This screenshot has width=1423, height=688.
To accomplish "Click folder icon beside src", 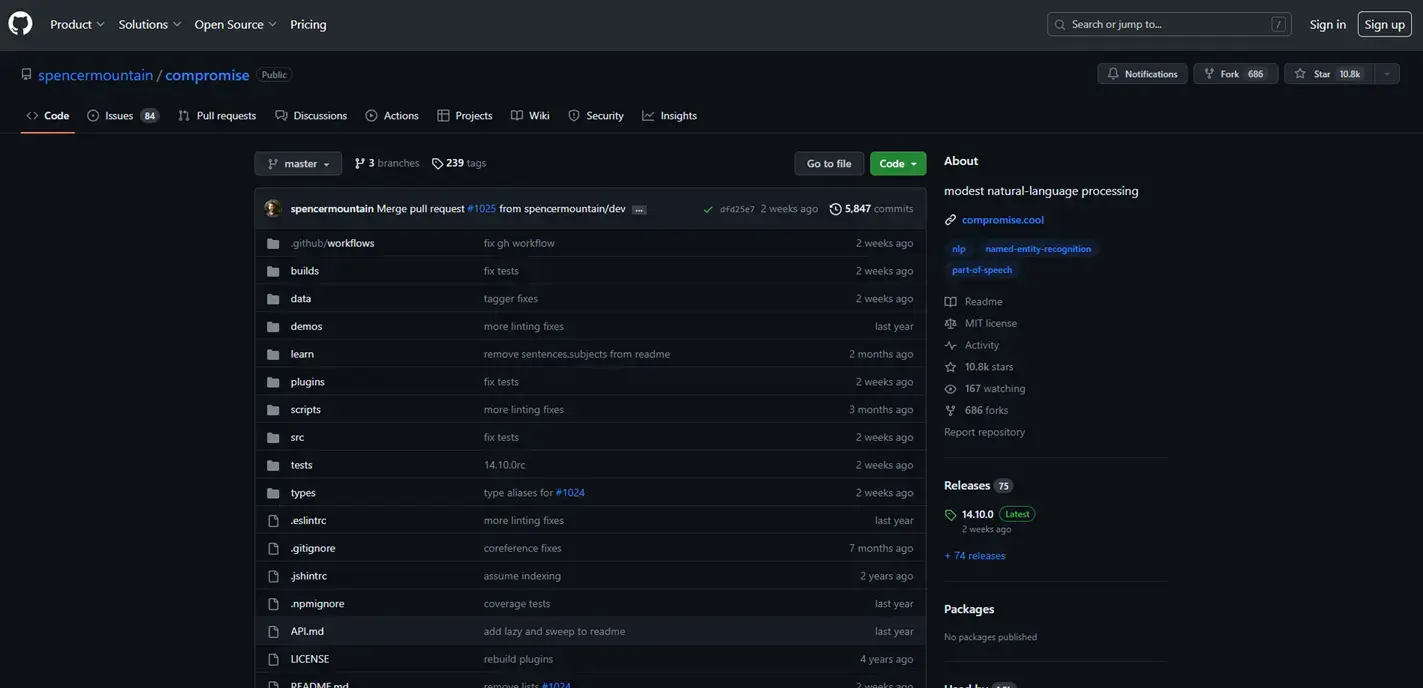I will click(x=273, y=438).
